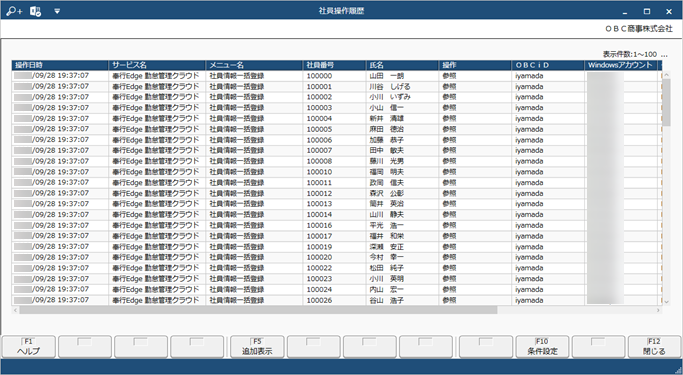Click 奉行Edge 勤怠管理クラウド cell in row 100024
Viewport: 683px width, 375px height.
click(x=157, y=290)
